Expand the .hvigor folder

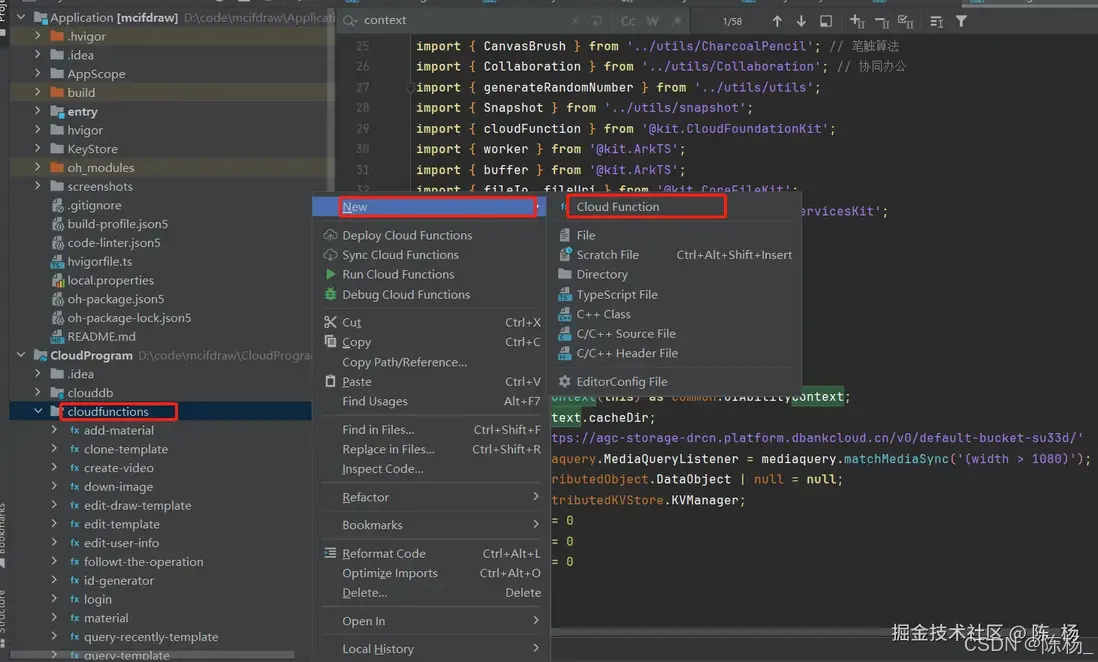pos(37,35)
